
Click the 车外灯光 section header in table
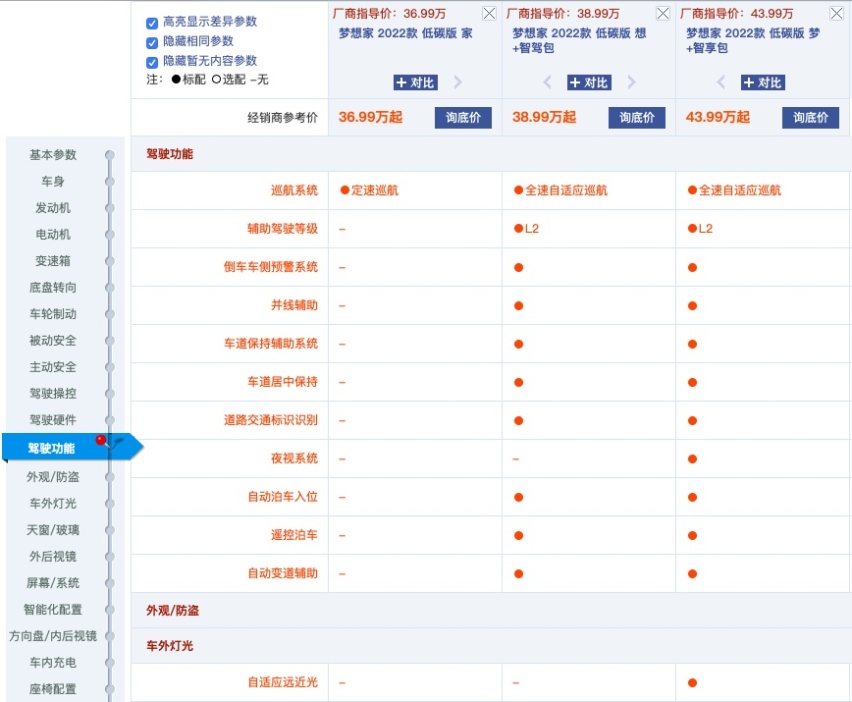point(170,646)
